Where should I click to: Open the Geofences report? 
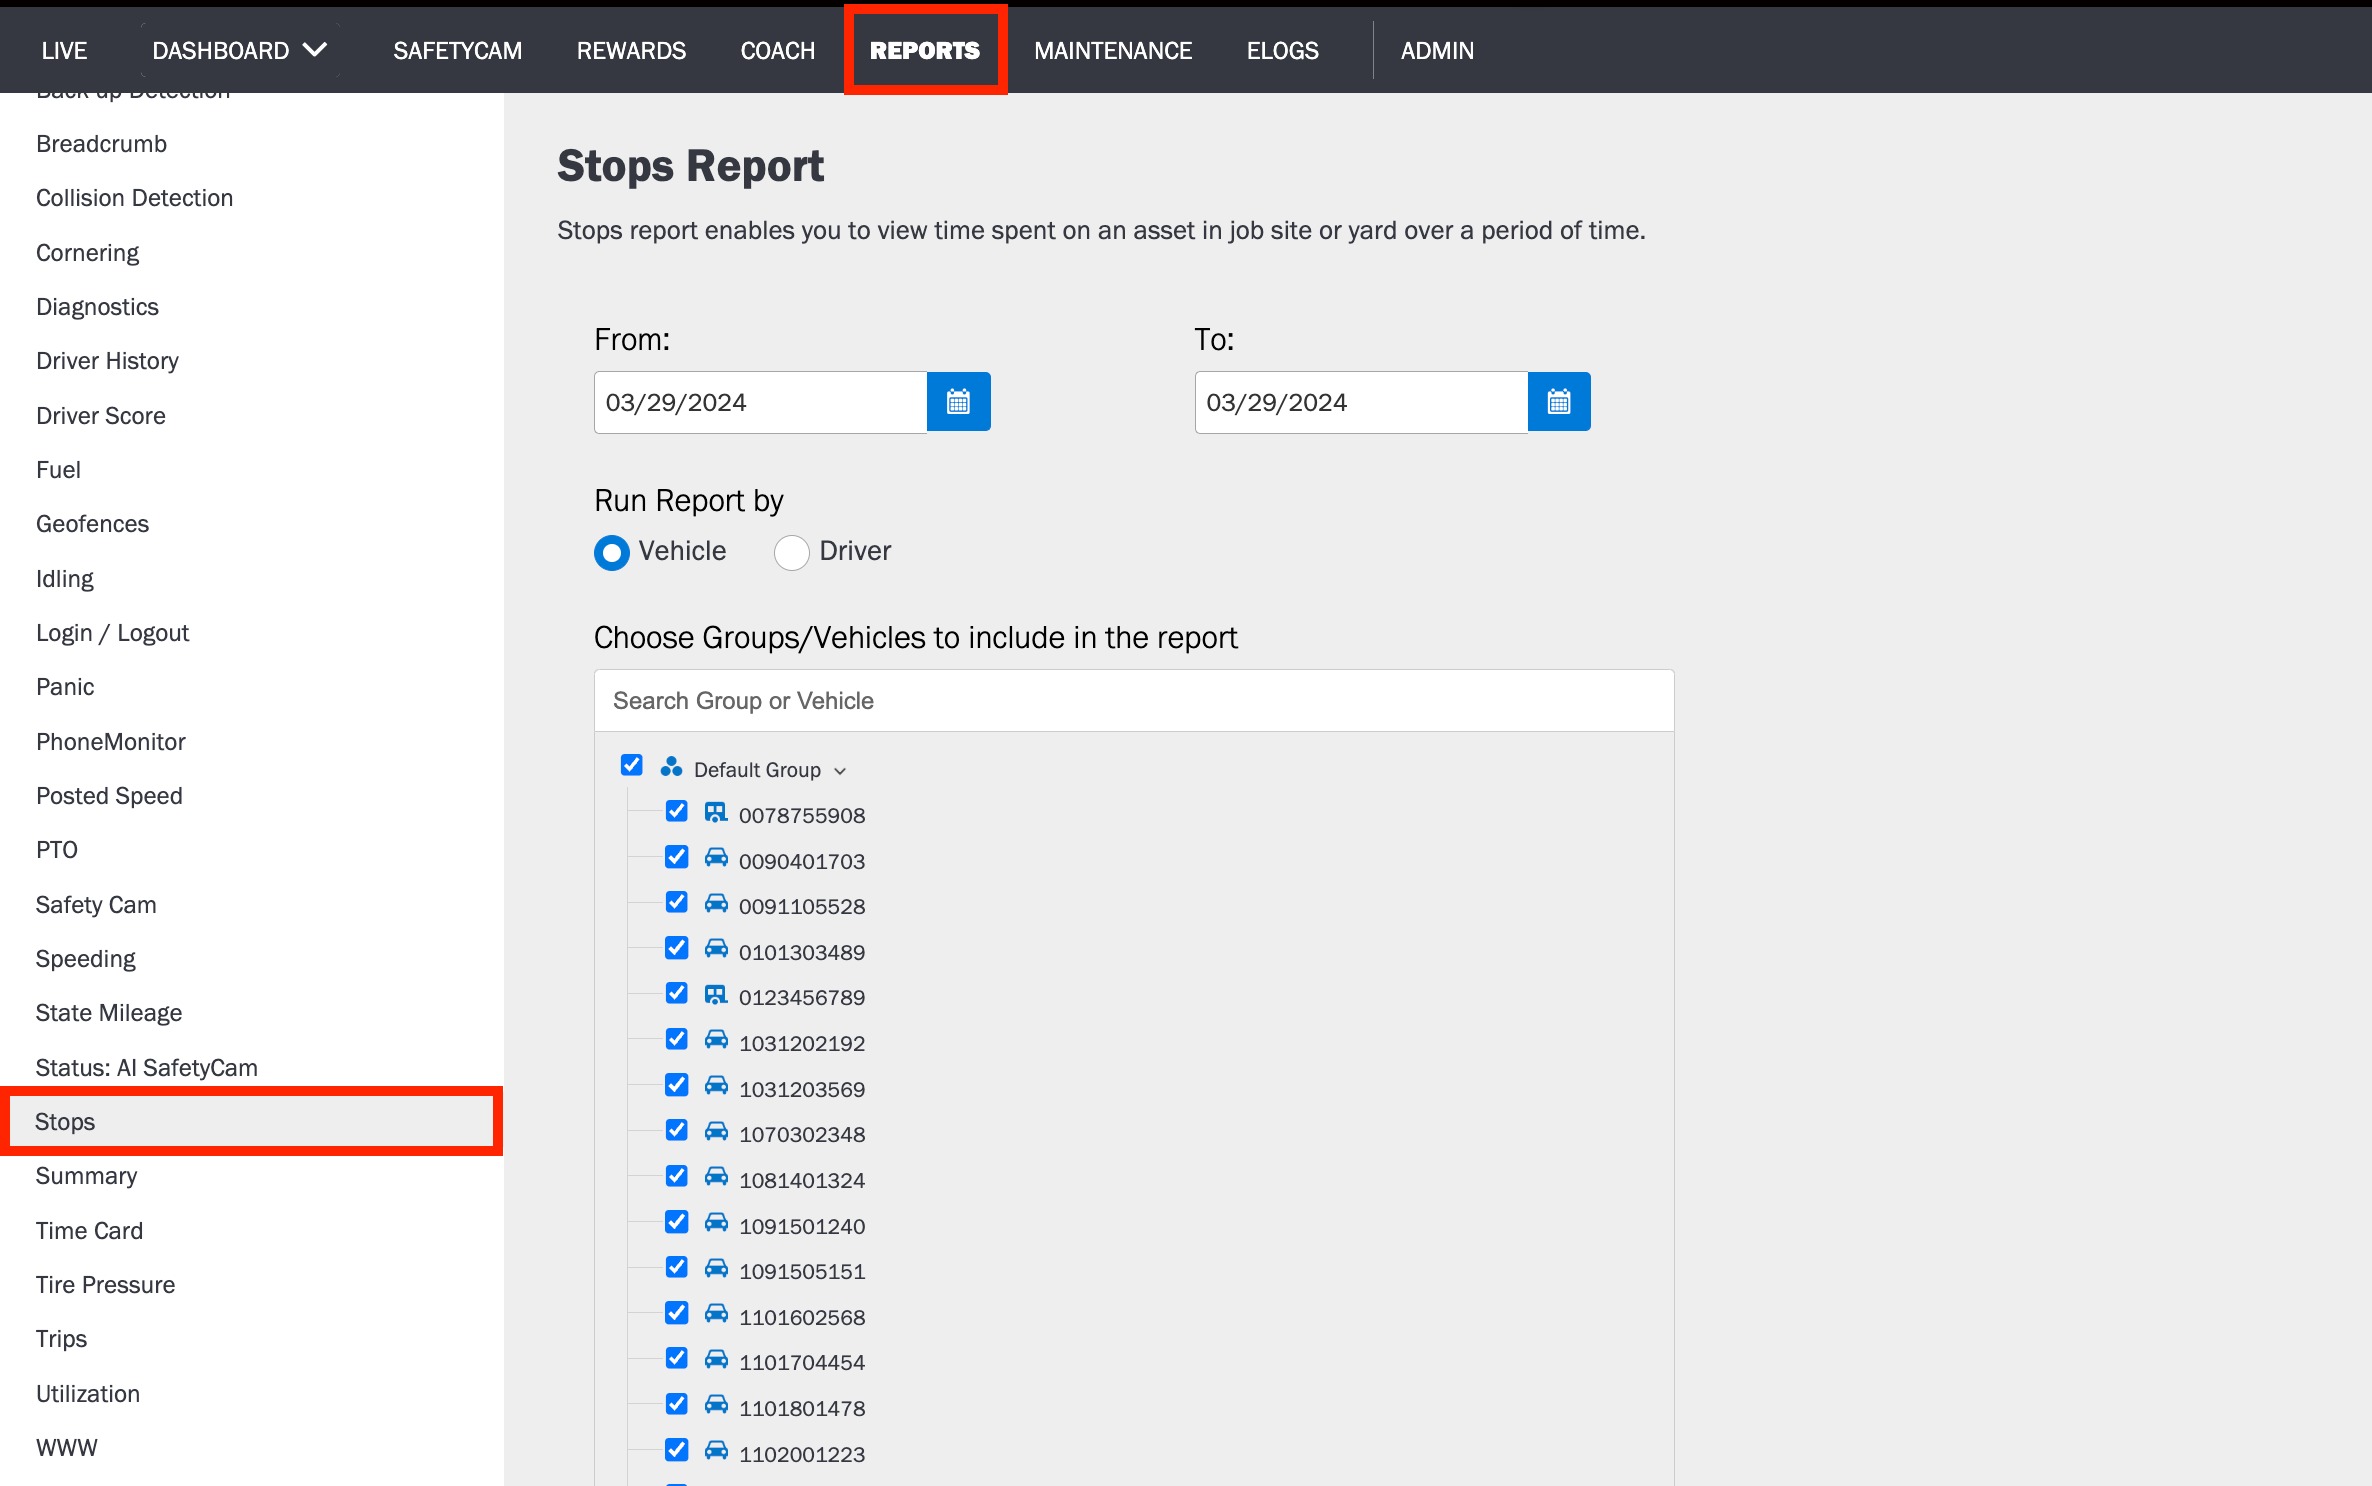point(93,524)
